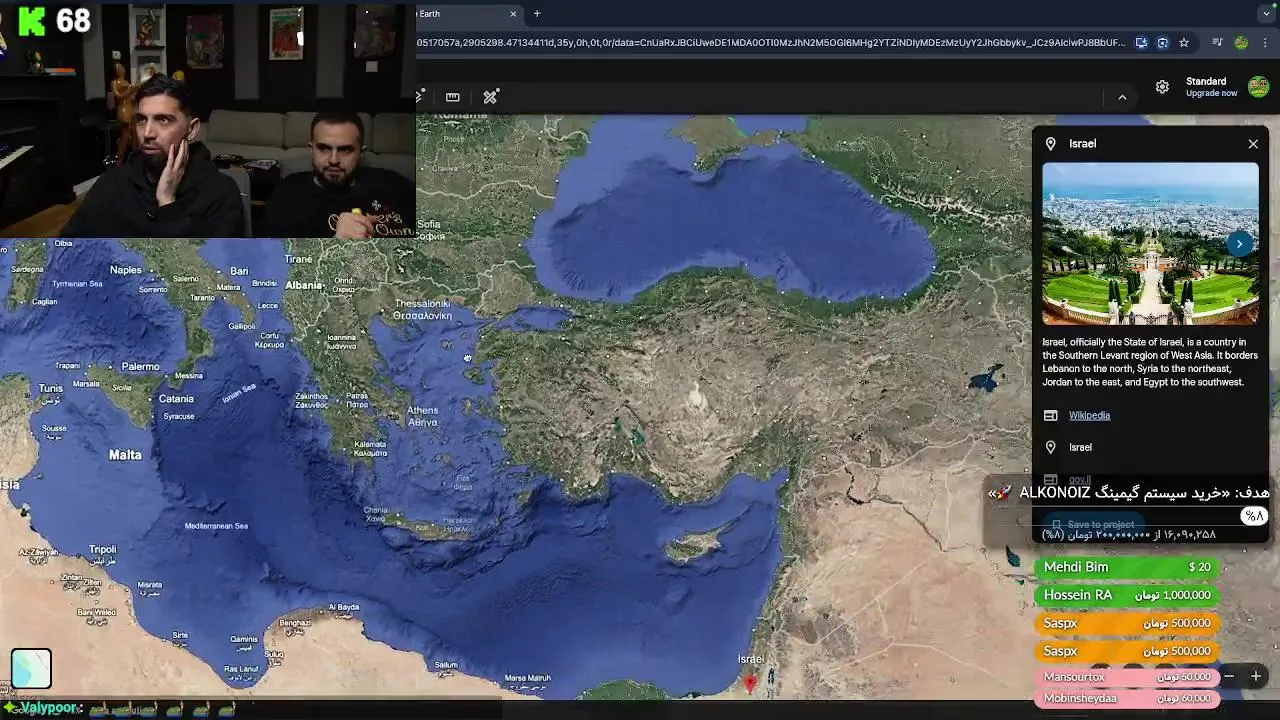1280x720 pixels.
Task: Show next photo in Israel panel
Action: (x=1239, y=243)
